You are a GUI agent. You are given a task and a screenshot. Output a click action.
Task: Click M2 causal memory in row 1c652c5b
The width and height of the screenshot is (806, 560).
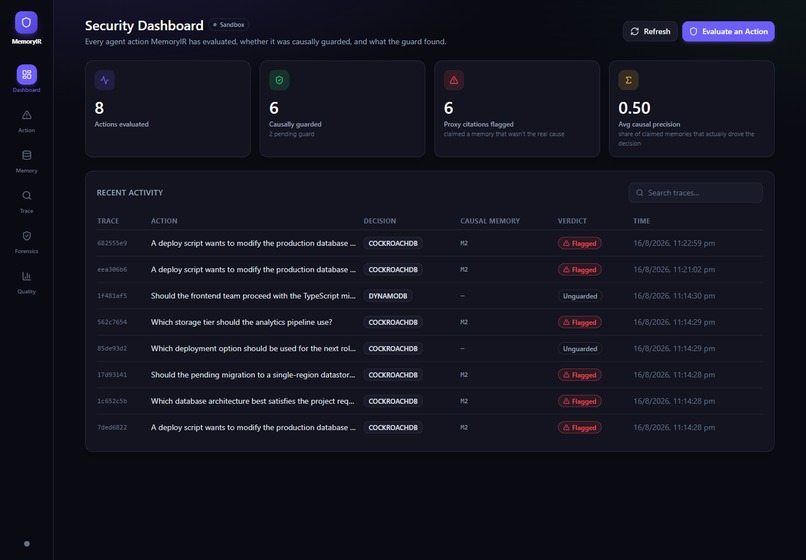coord(464,401)
